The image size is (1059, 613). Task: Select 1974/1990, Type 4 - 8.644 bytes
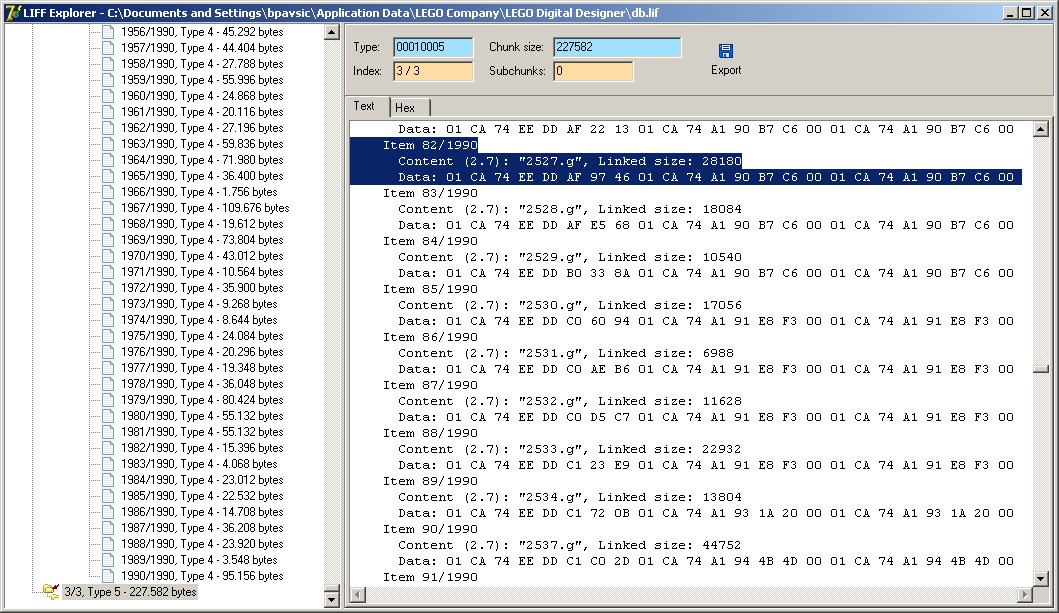[x=199, y=320]
